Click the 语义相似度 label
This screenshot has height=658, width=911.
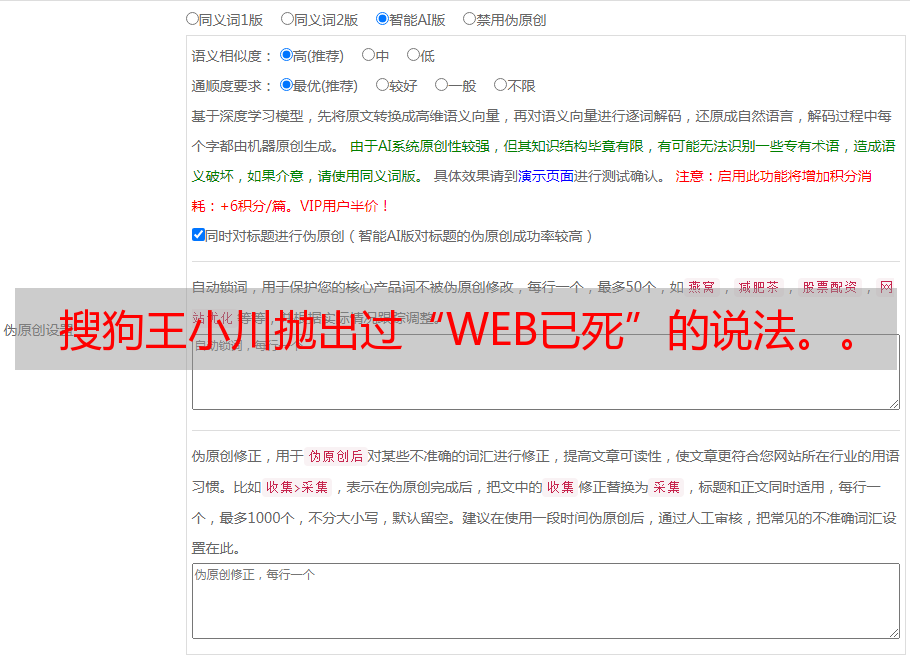coord(231,56)
